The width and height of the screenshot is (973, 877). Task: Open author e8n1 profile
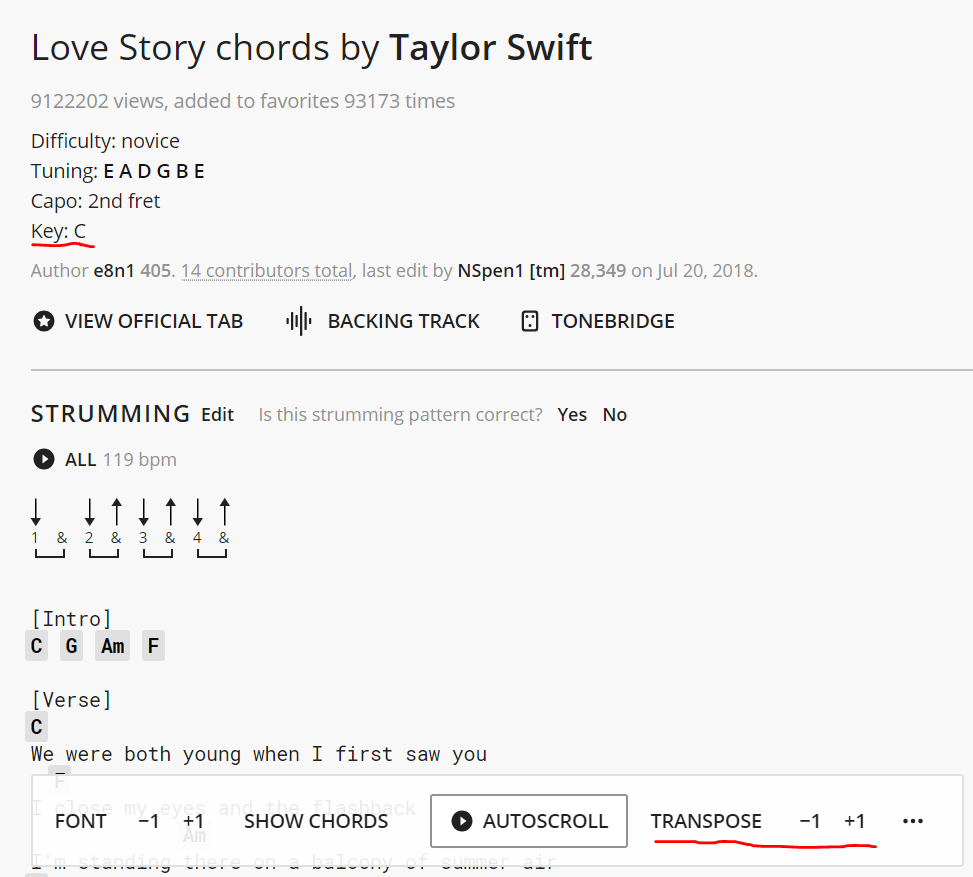(x=114, y=271)
